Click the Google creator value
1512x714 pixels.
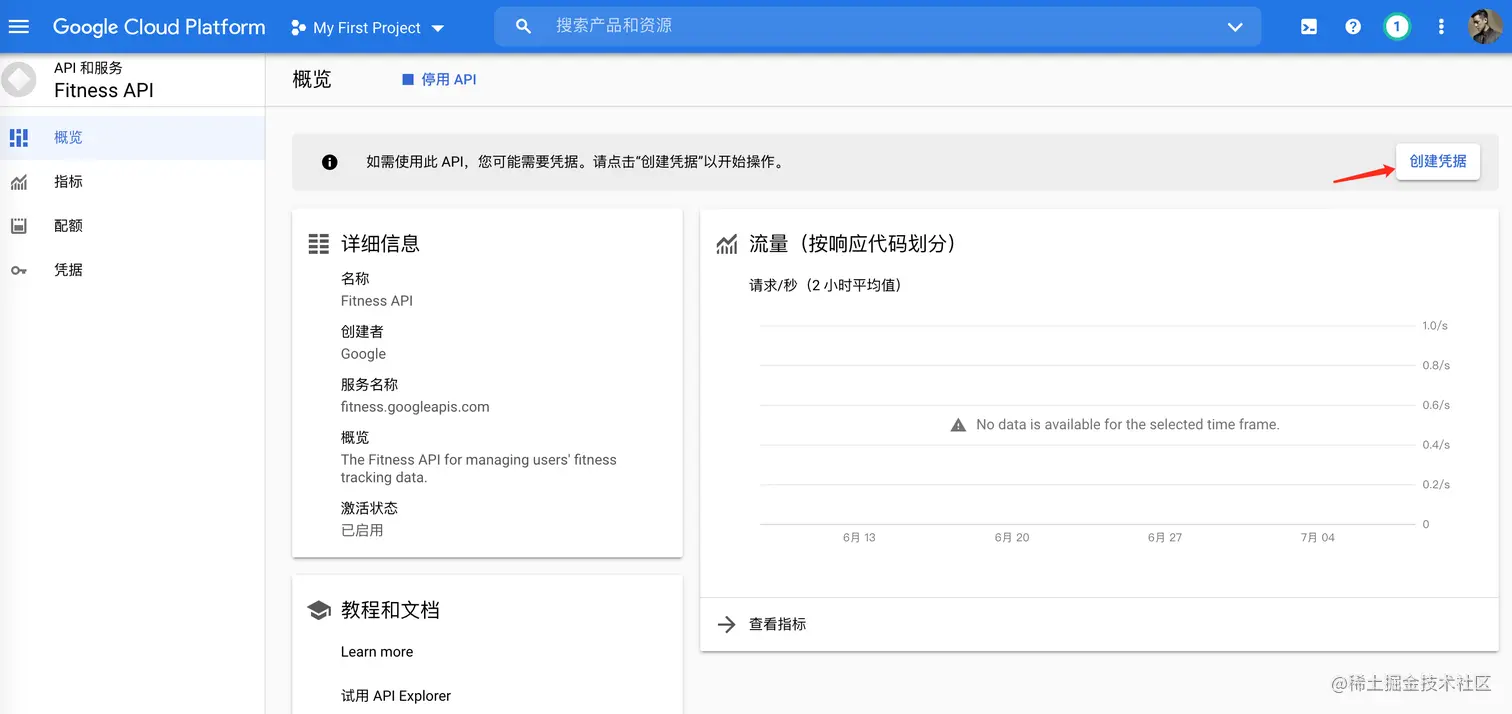tap(363, 354)
